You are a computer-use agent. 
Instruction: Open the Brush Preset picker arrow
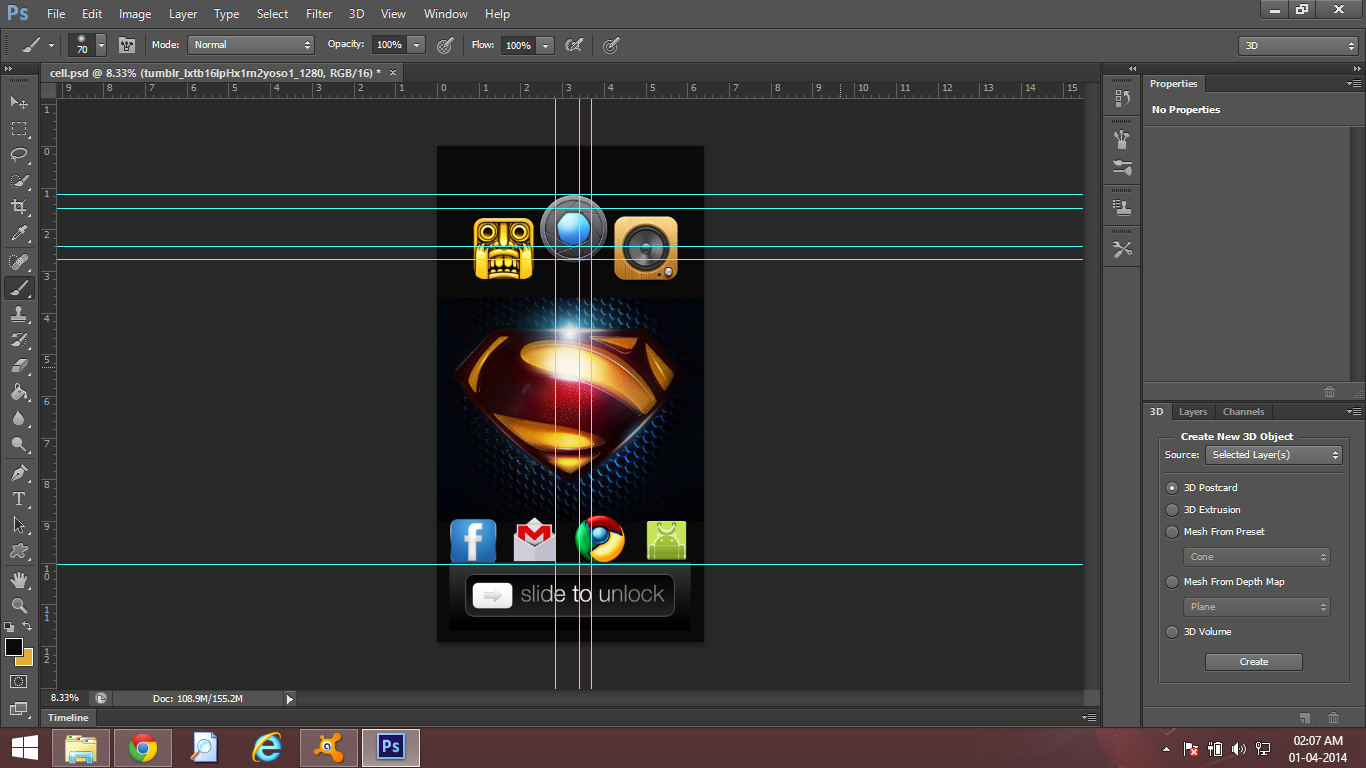(x=101, y=45)
